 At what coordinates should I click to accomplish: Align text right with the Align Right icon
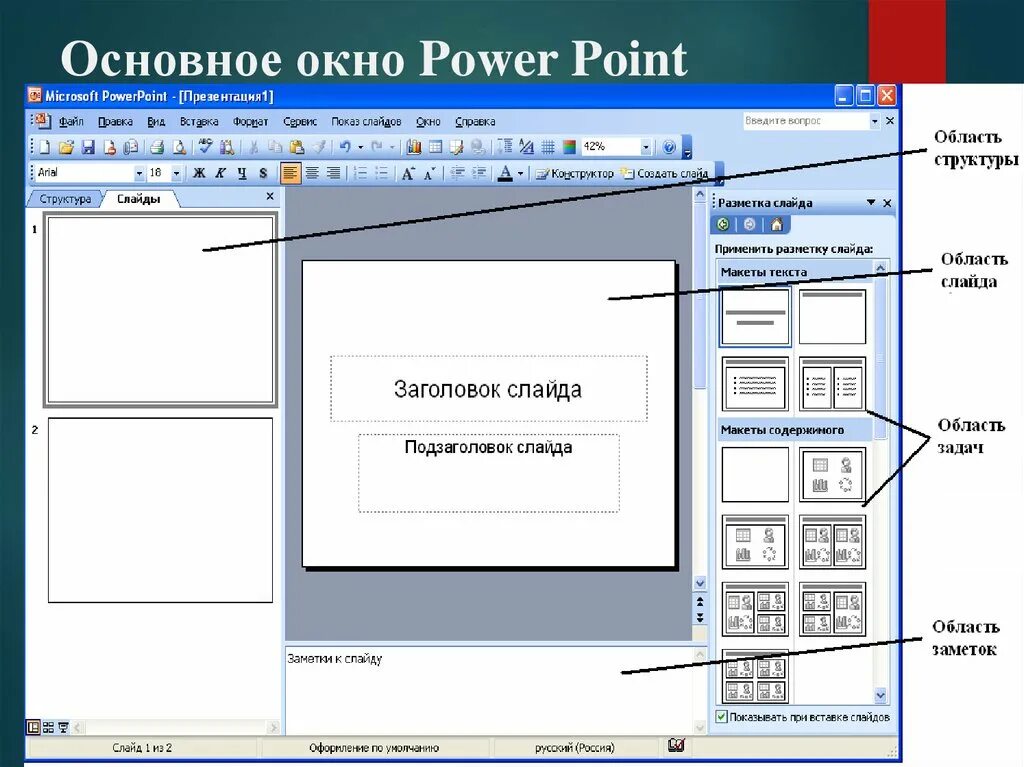333,173
